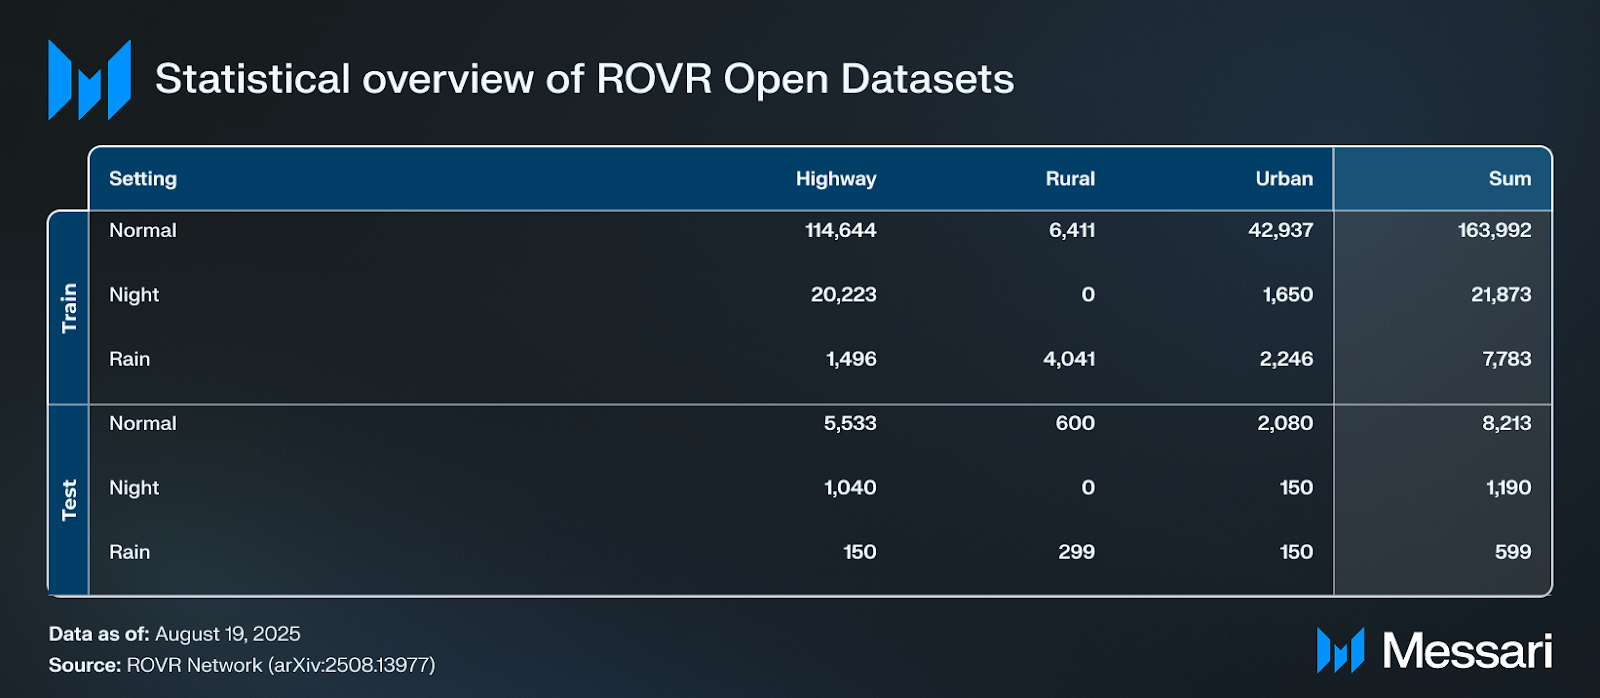The width and height of the screenshot is (1600, 698).
Task: Click the Urban value '42,937'
Action: pyautogui.click(x=1281, y=230)
